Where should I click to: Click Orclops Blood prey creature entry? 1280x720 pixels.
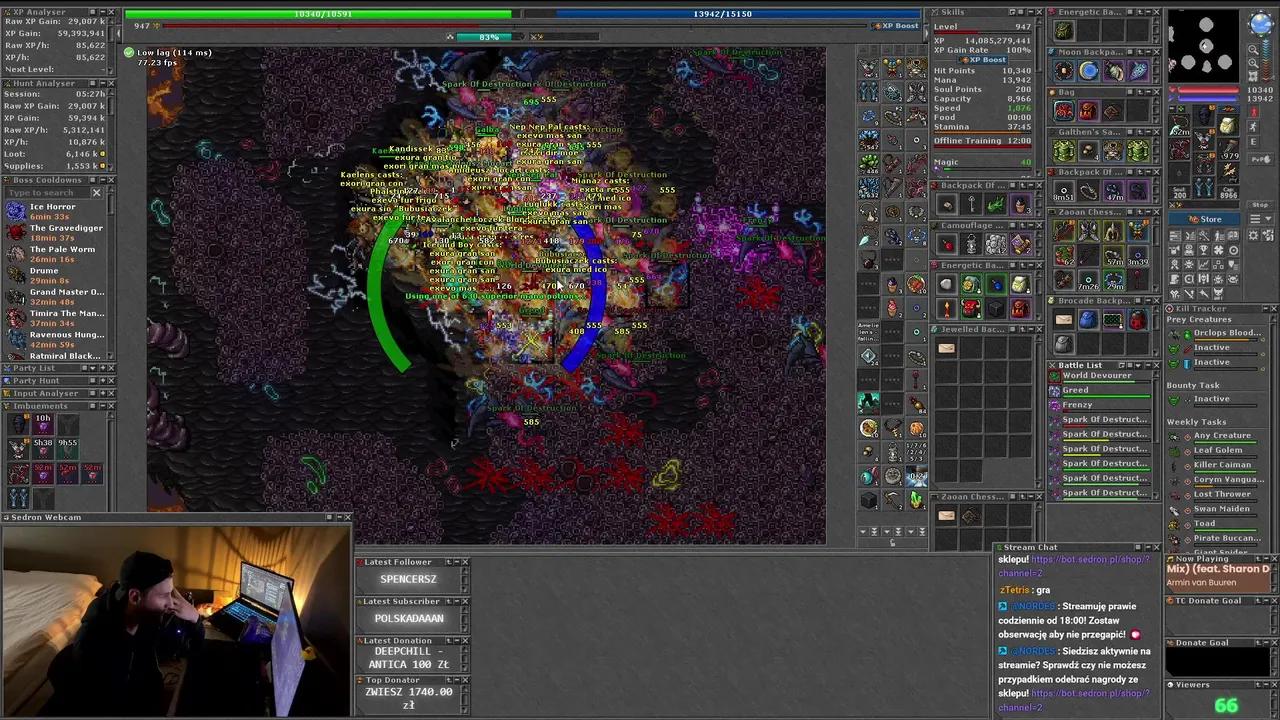(x=1218, y=333)
